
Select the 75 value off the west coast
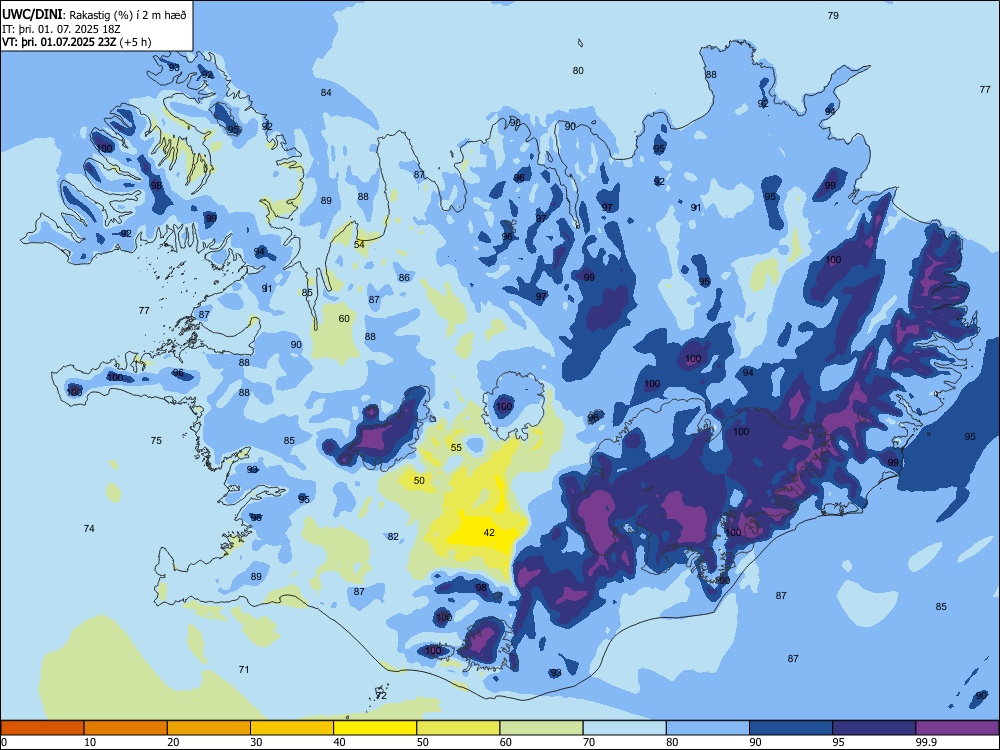(156, 441)
